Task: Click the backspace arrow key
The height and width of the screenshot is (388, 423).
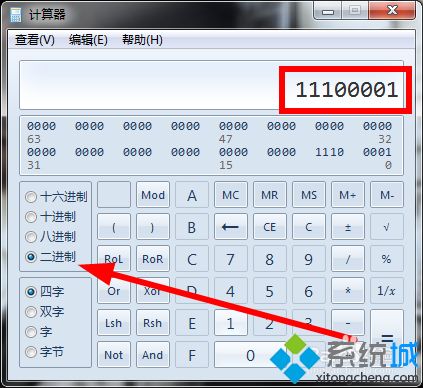Action: pos(231,227)
